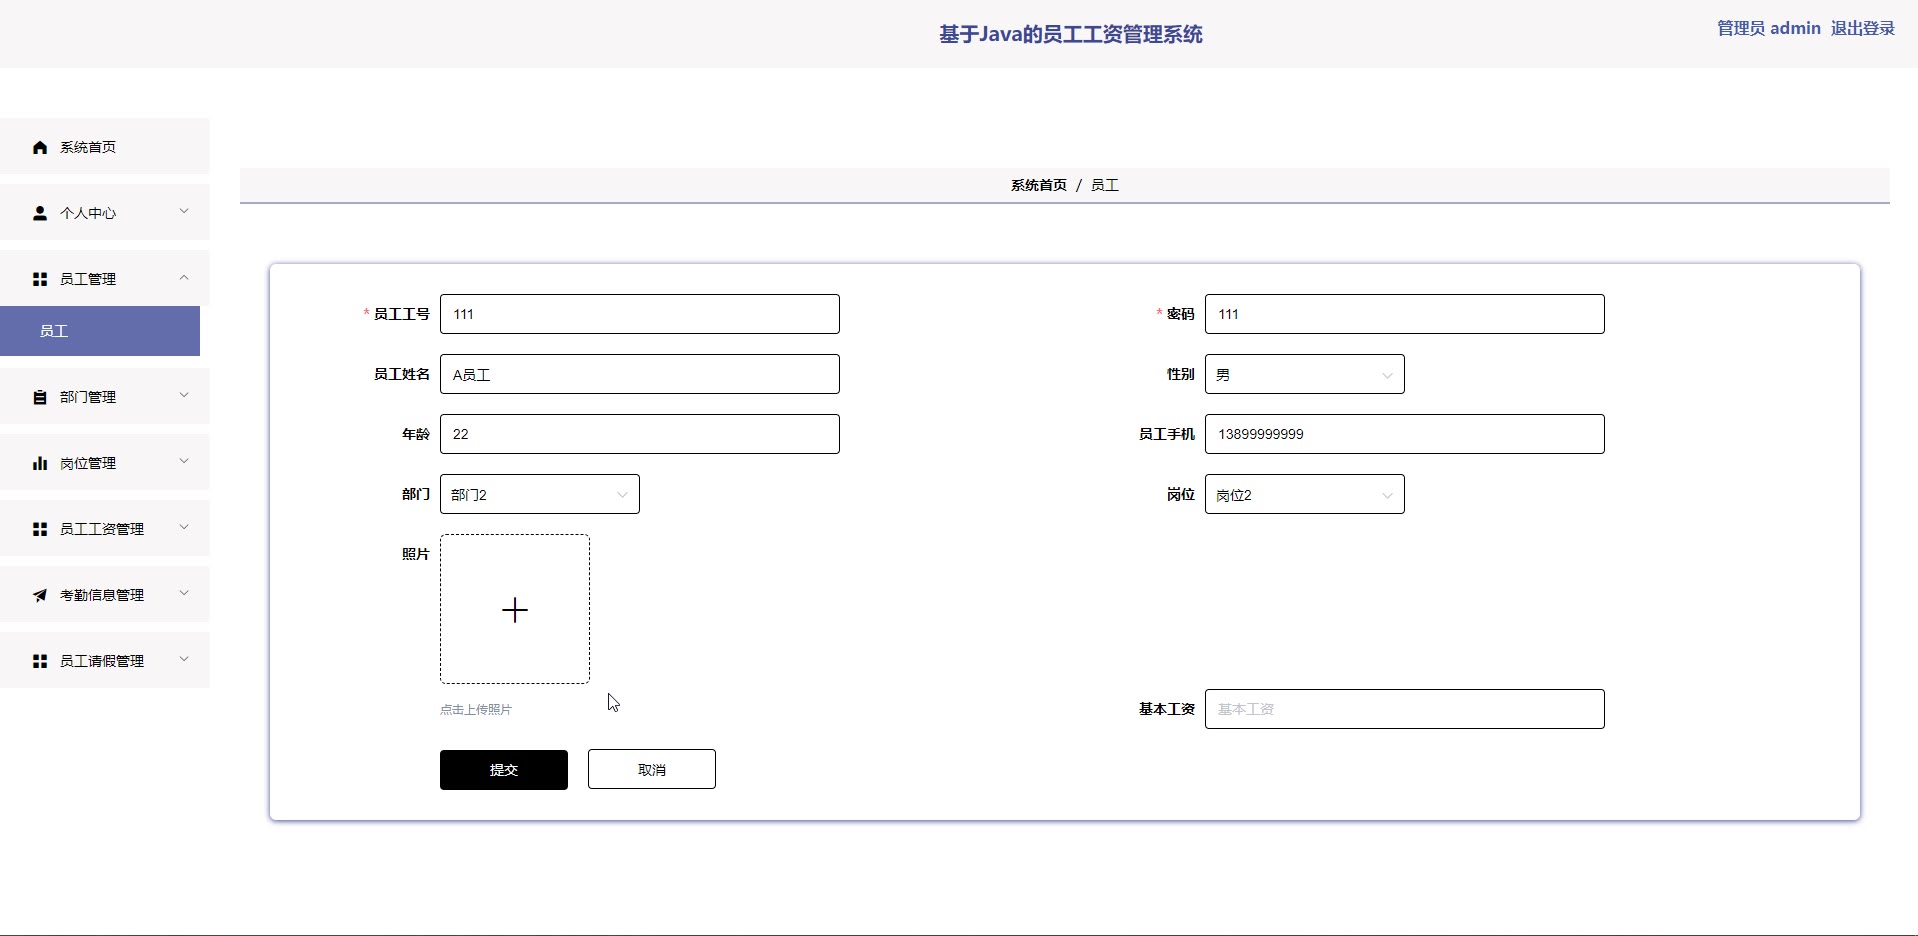1918x936 pixels.
Task: Click the 员工工号 input field
Action: coord(640,314)
